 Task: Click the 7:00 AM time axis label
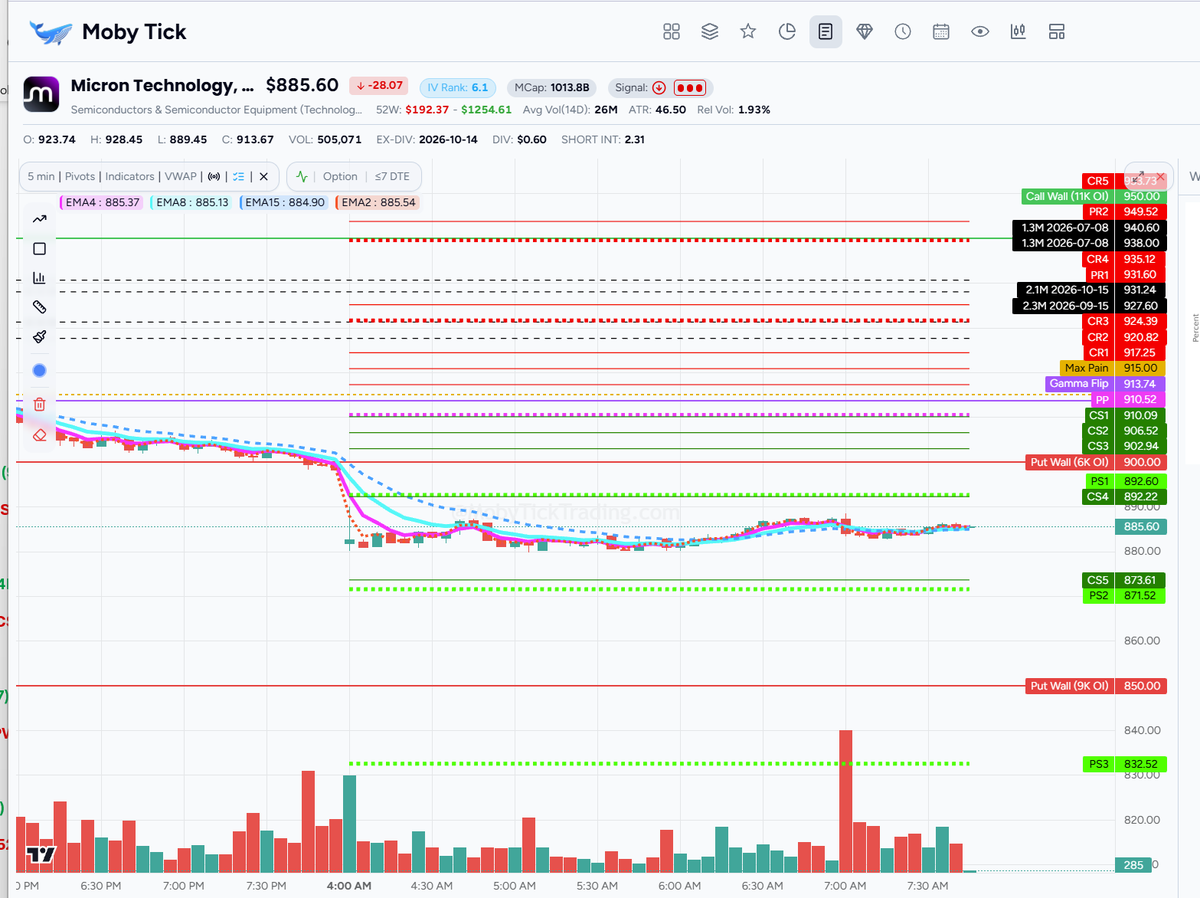point(845,886)
